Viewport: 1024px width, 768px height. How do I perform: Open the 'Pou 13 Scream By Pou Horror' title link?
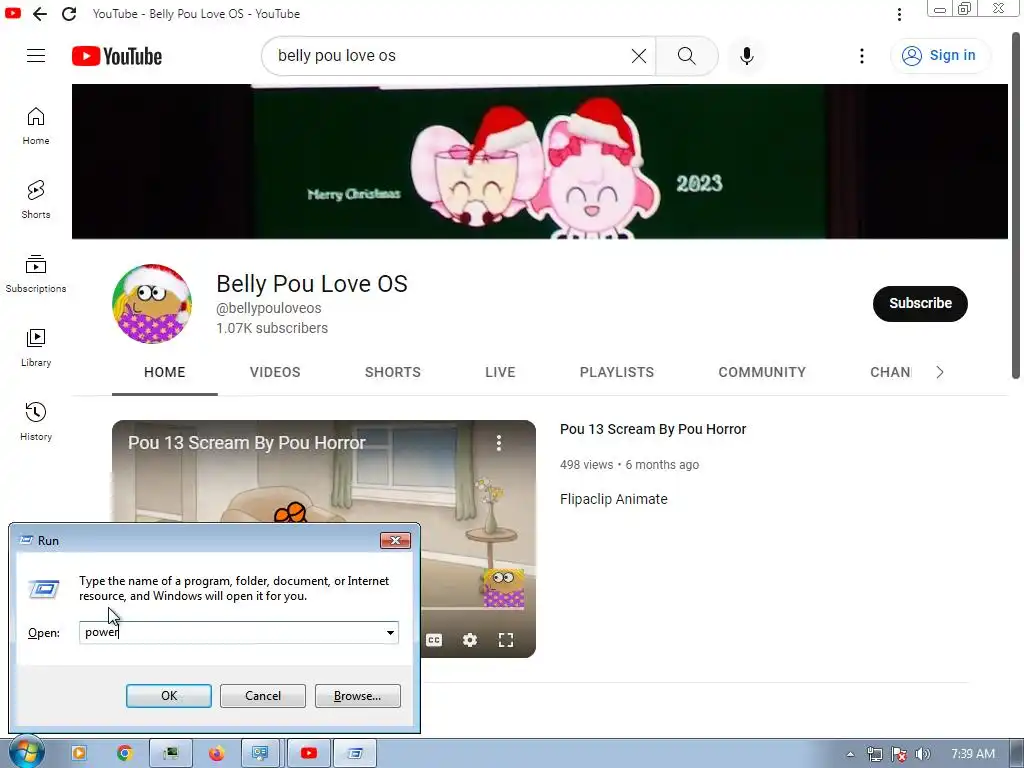[x=653, y=429]
